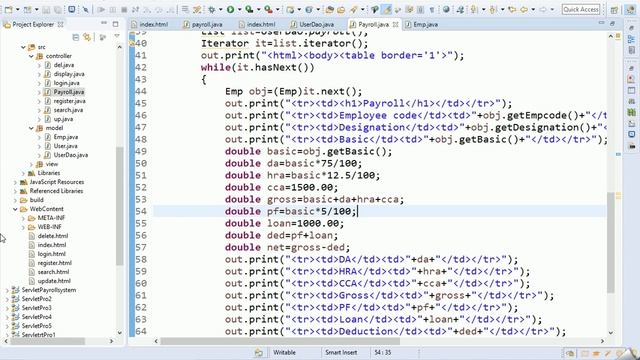
Task: Switch to the Emp.java editor tab
Action: [422, 24]
